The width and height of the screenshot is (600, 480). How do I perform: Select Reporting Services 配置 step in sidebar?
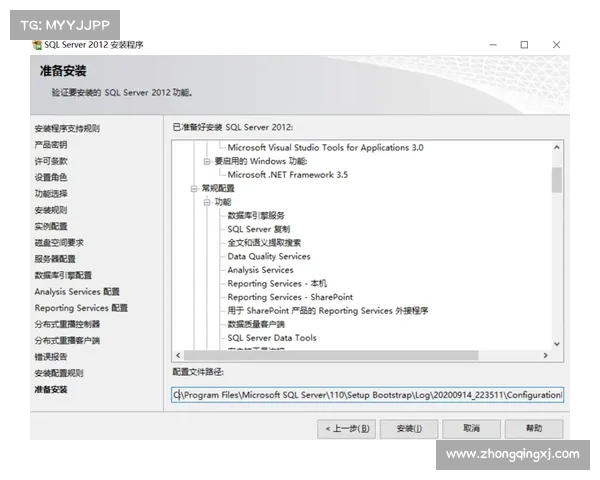(x=81, y=308)
